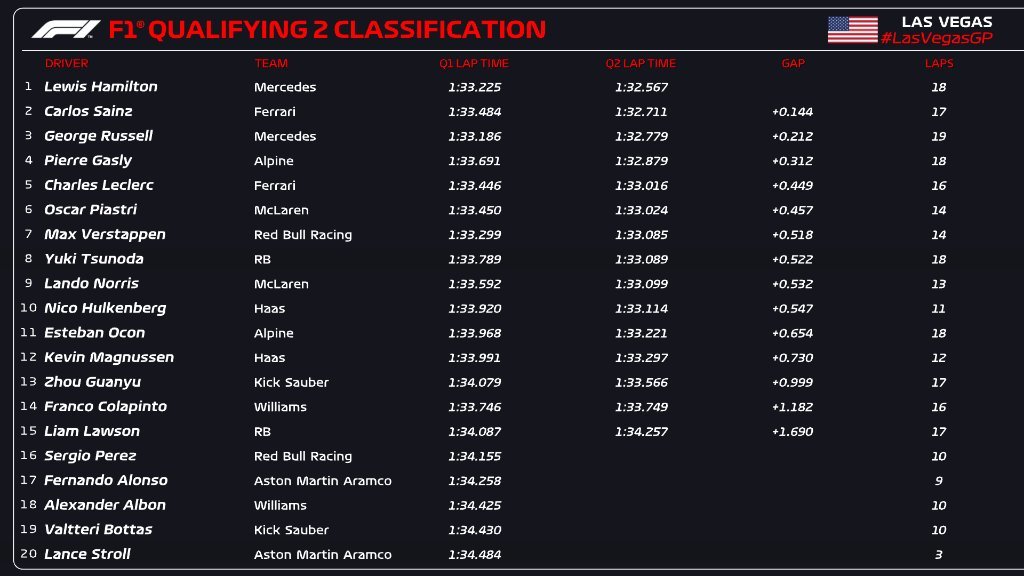Click the United States flag icon
1024x576 pixels.
[x=852, y=29]
